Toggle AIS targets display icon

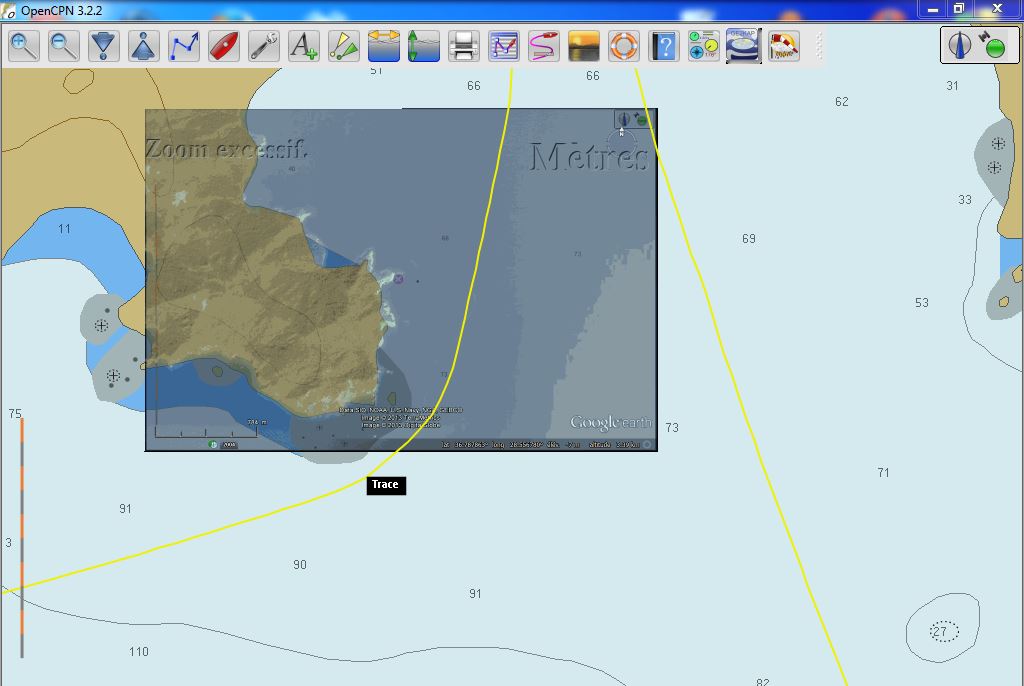click(x=344, y=46)
